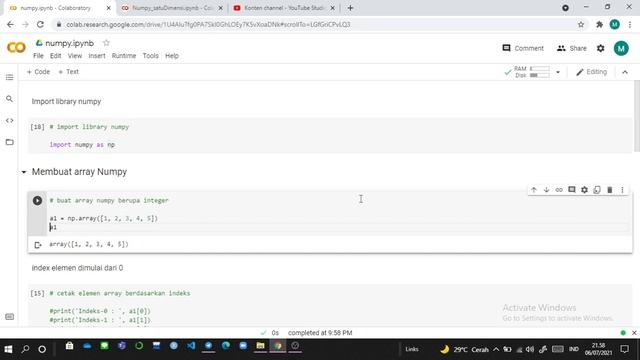Screen dimensions: 640x360
Task: Close the bottom status bar with X
Action: [634, 333]
